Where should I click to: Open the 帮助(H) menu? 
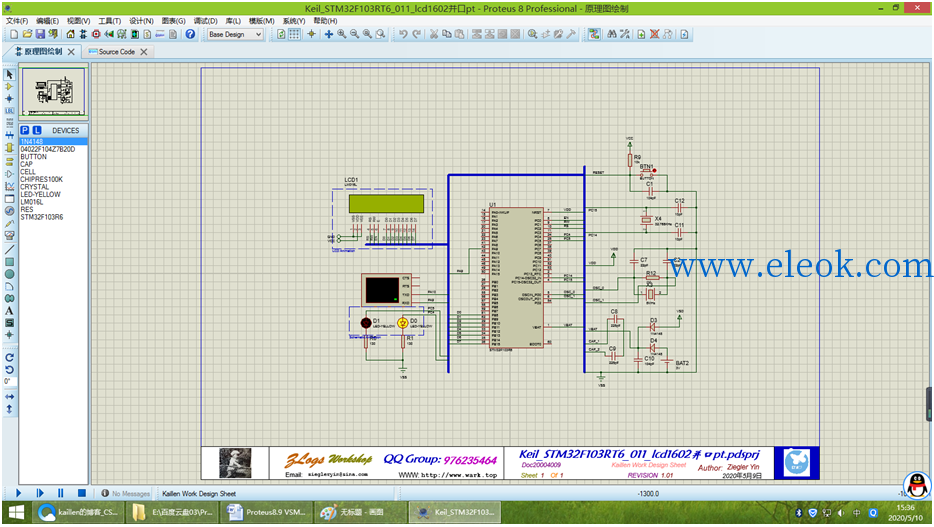click(326, 21)
